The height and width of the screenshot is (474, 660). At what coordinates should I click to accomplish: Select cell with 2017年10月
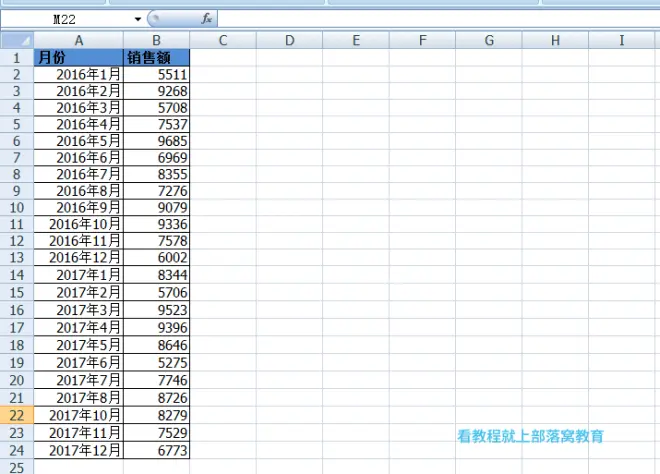click(79, 415)
